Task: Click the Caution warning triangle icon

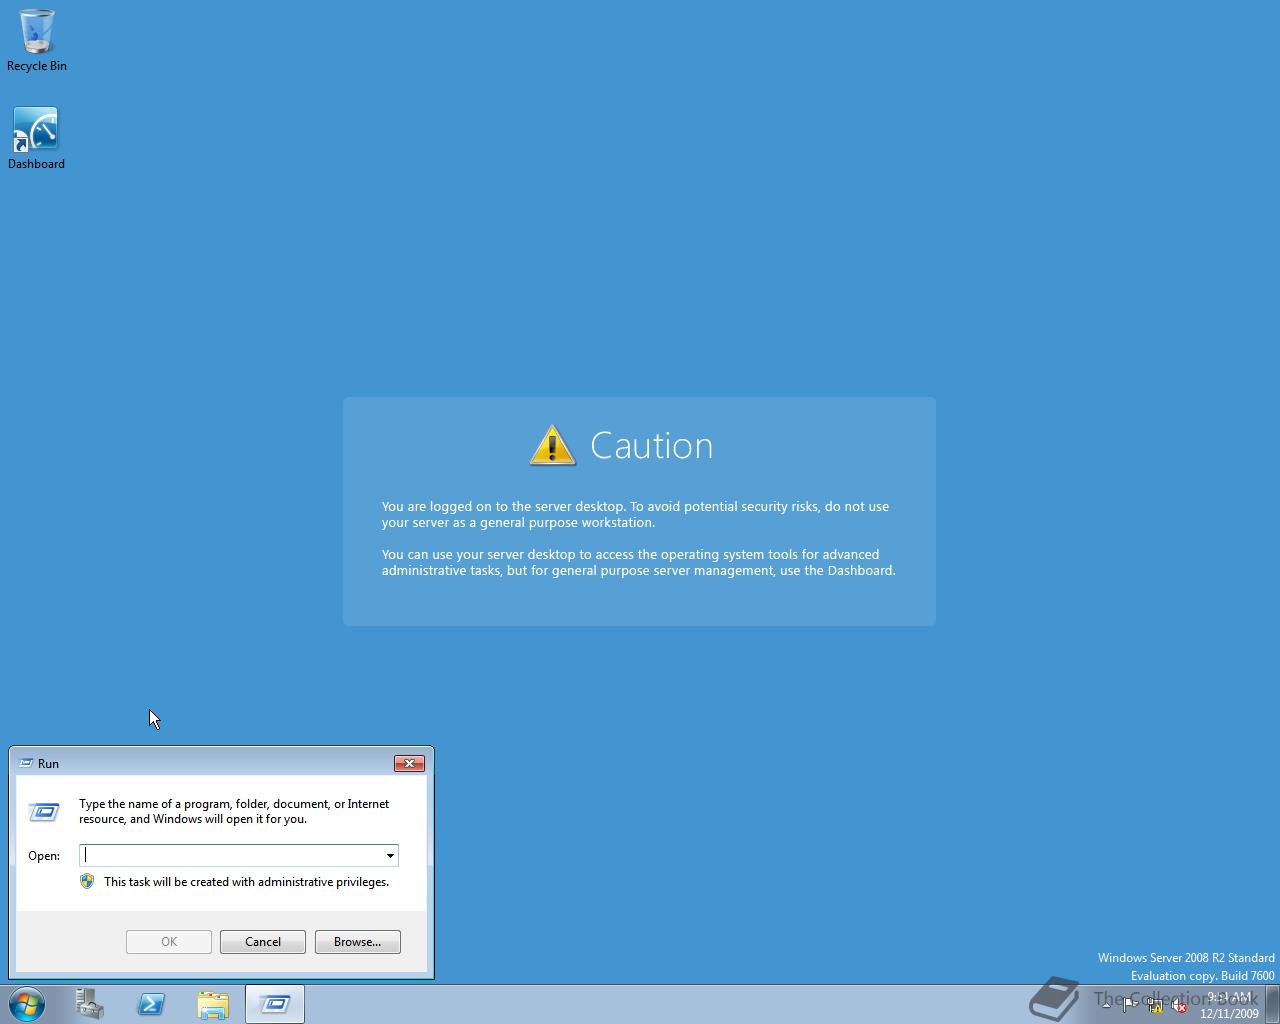Action: (x=552, y=445)
